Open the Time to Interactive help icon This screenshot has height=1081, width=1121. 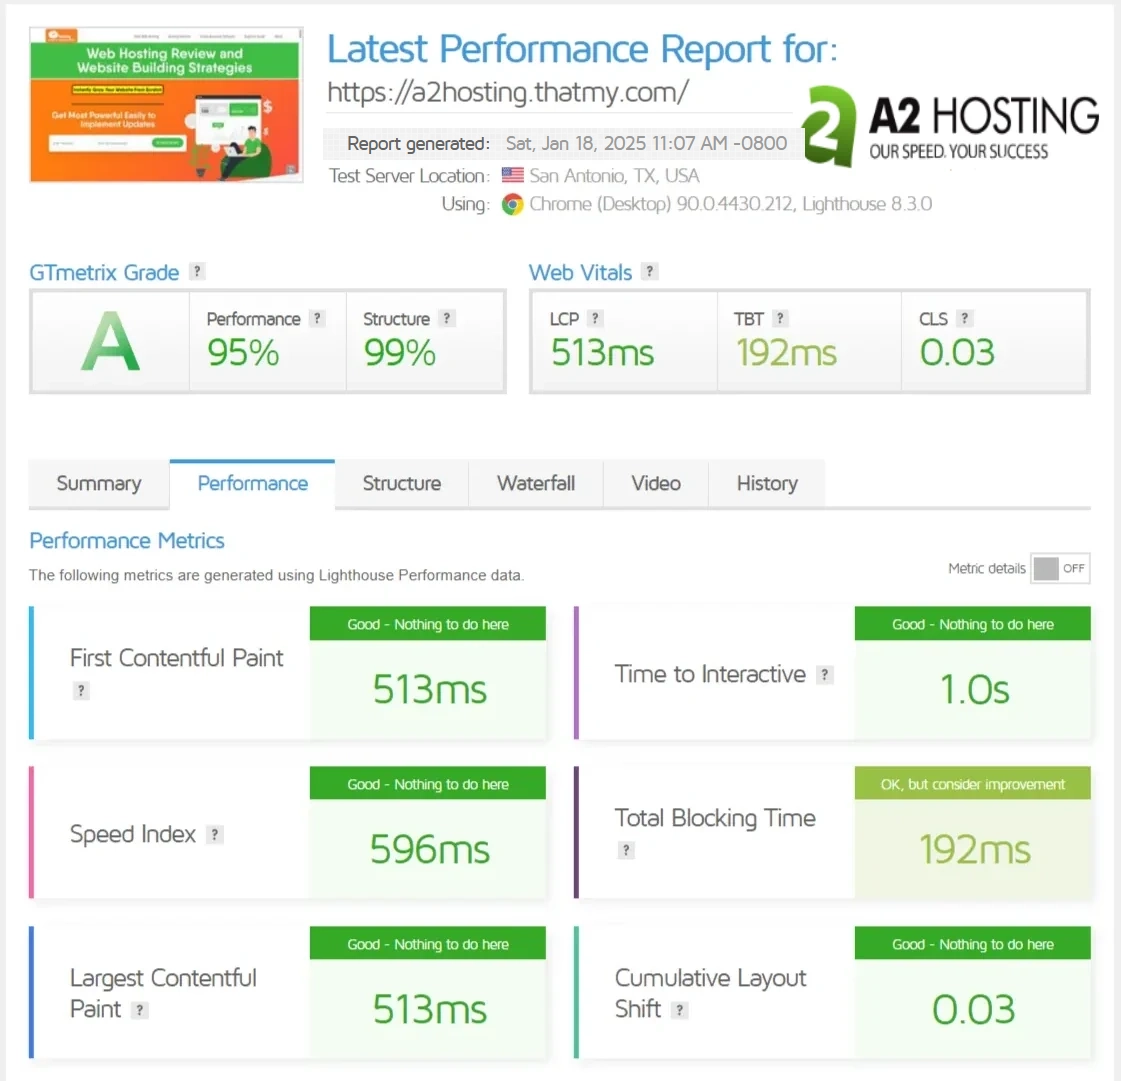point(824,674)
